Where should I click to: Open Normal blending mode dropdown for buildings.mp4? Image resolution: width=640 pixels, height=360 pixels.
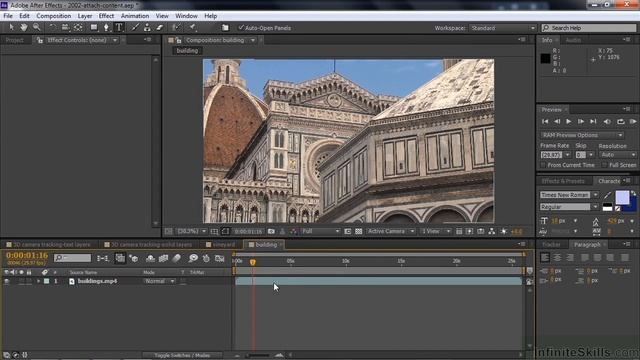159,281
